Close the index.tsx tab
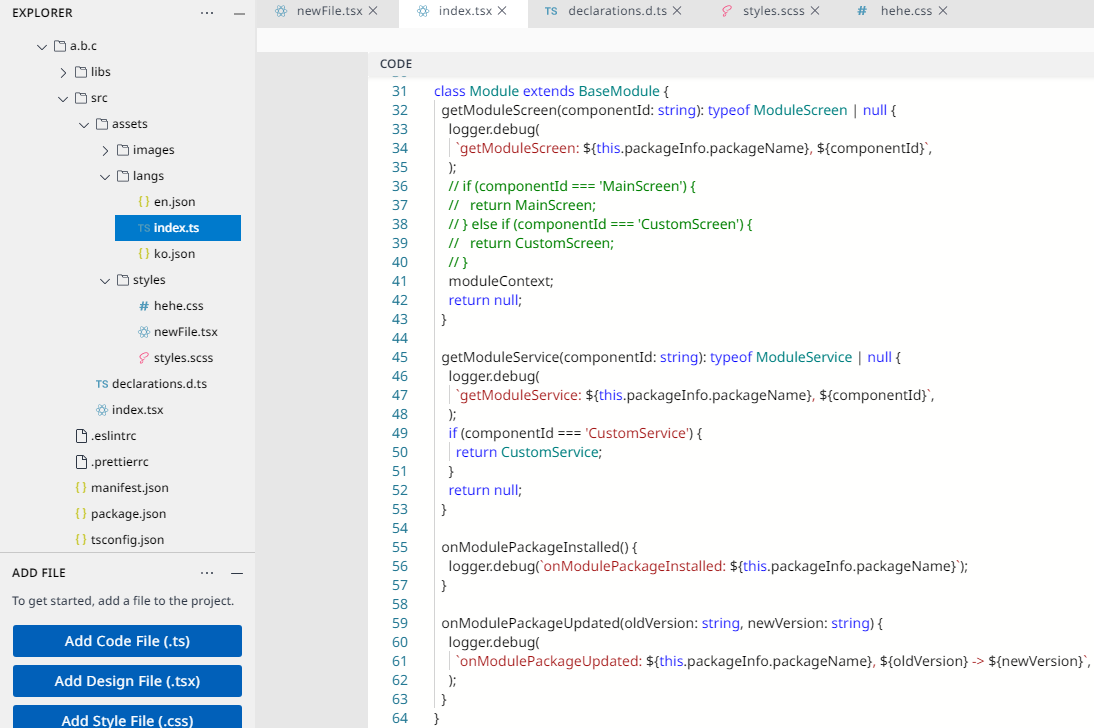This screenshot has height=728, width=1094. pos(502,10)
